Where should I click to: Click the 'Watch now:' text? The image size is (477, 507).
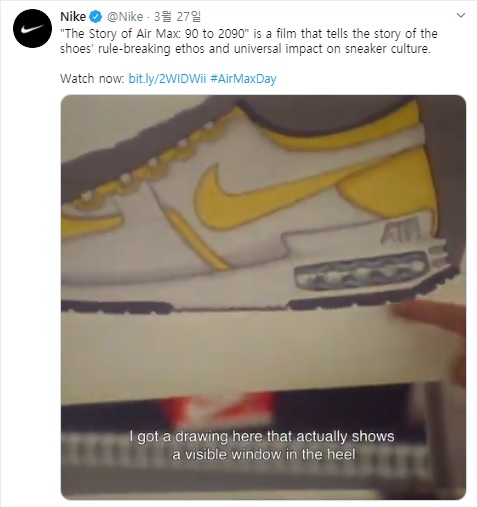[92, 79]
